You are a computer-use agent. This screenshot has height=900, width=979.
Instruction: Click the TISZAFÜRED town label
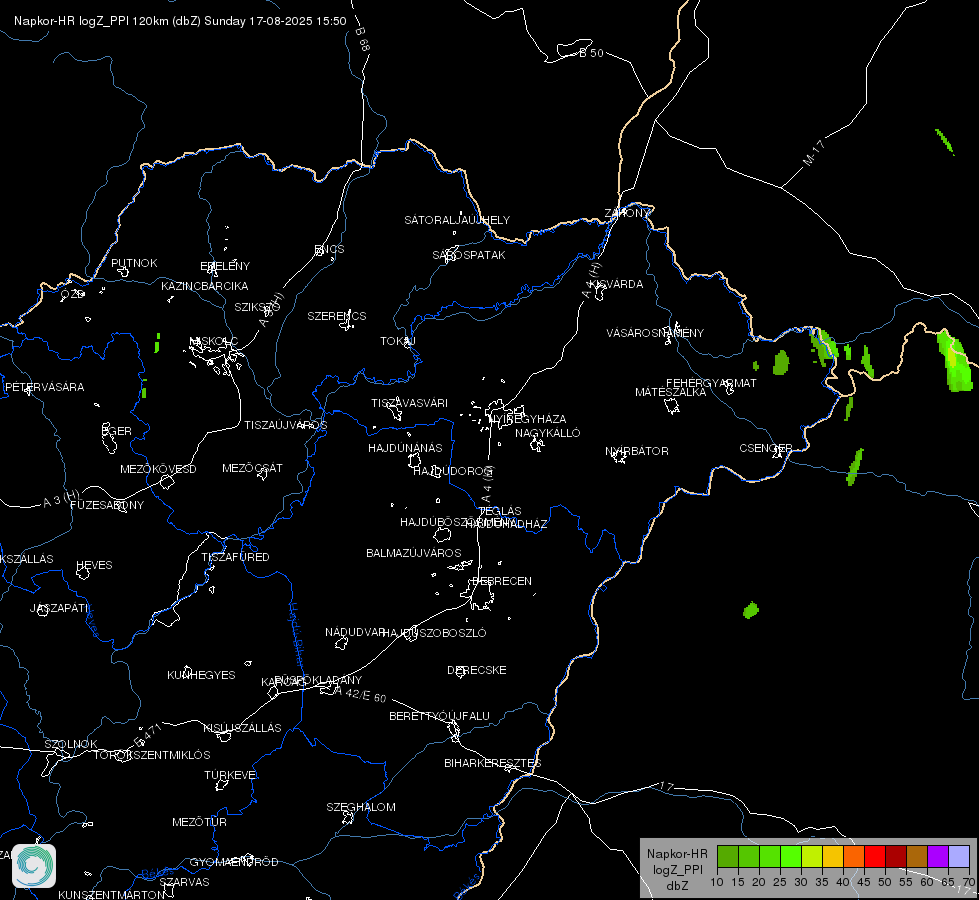pos(235,556)
